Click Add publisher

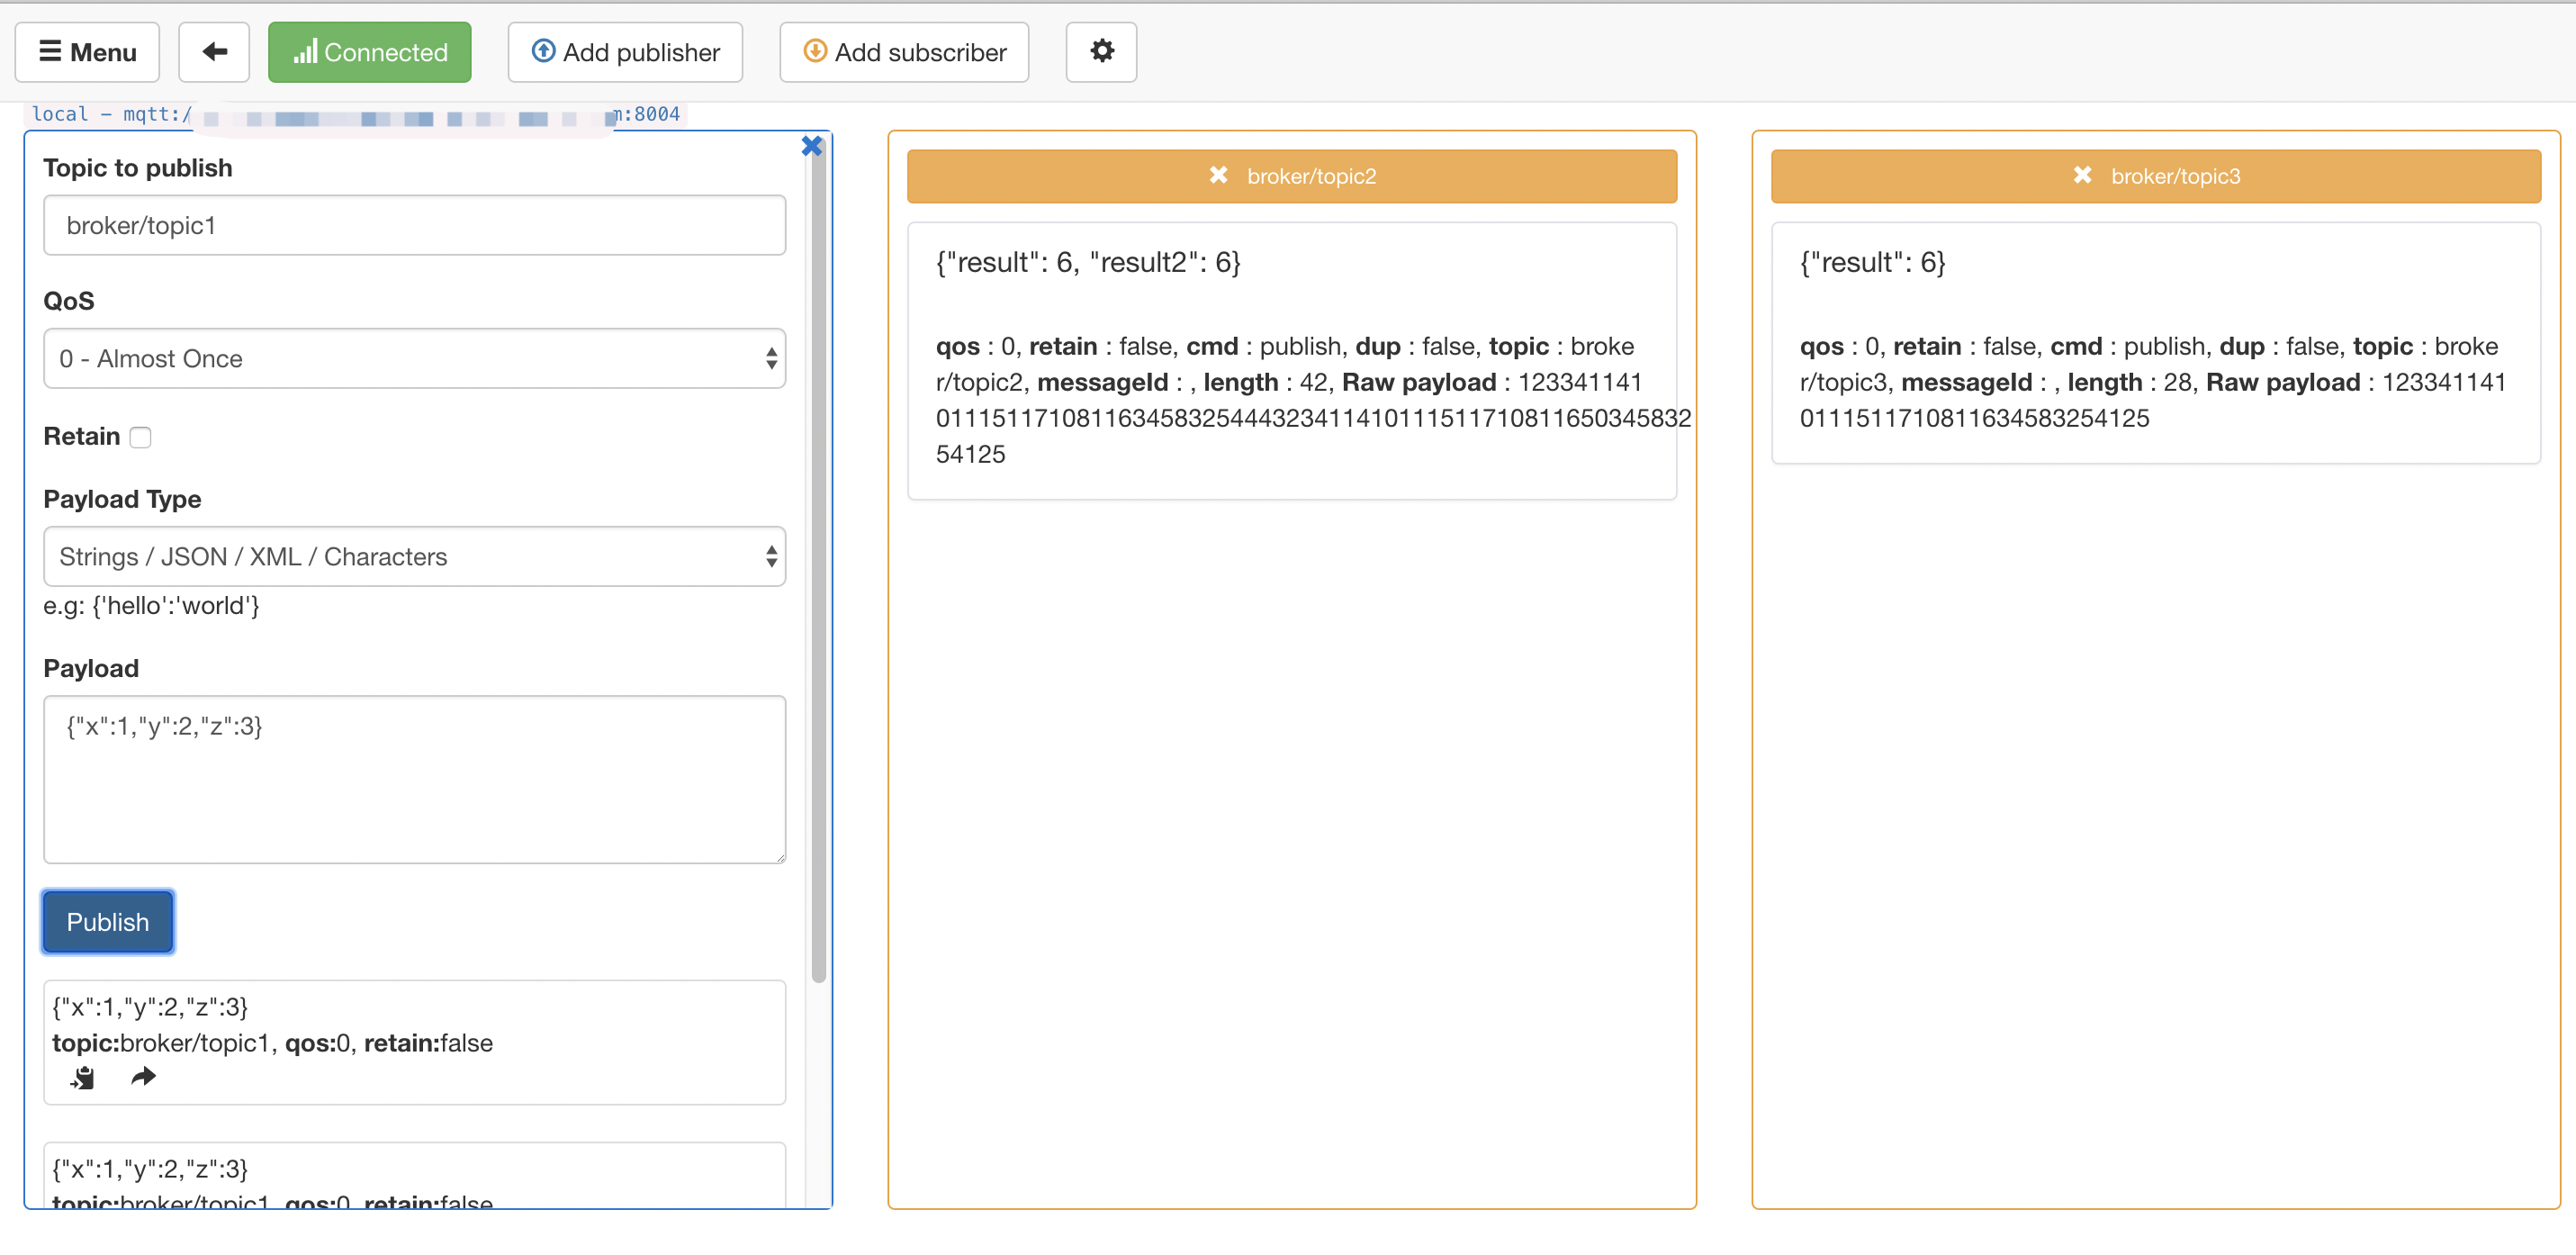625,52
